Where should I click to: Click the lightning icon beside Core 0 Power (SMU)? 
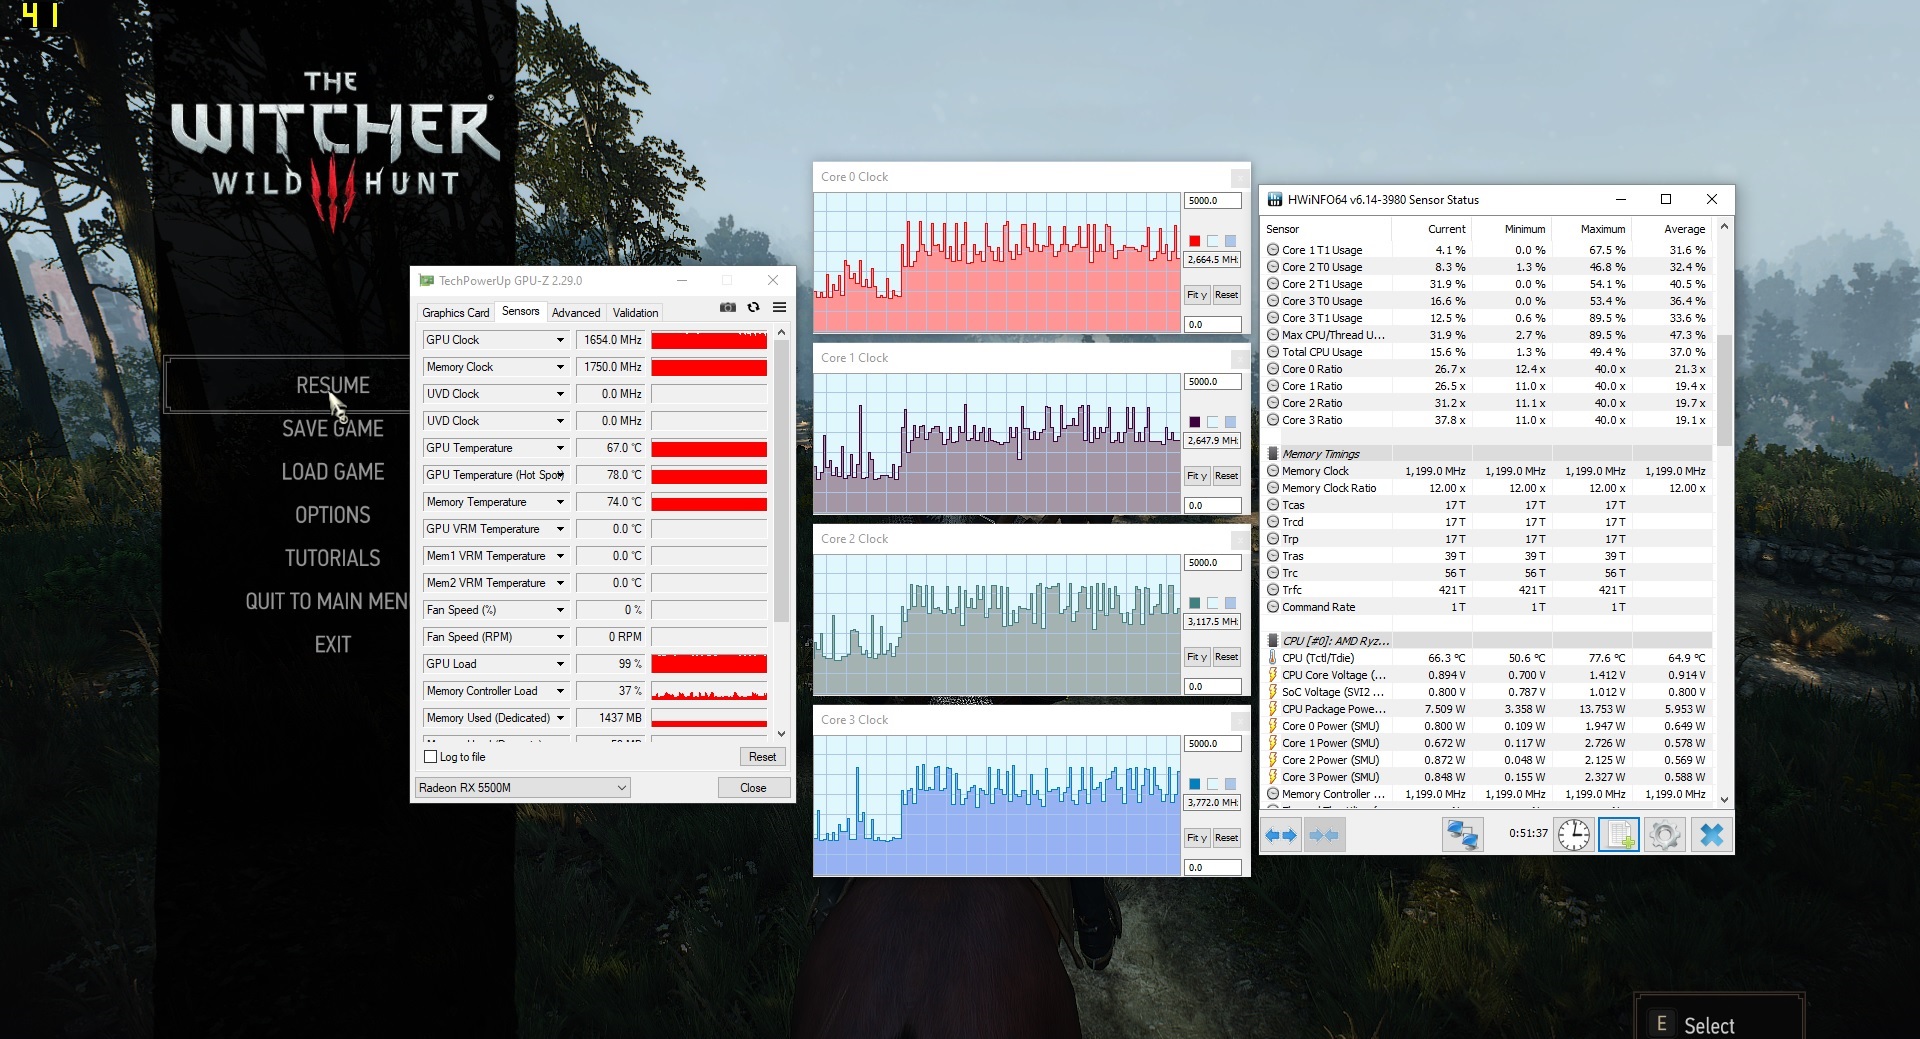tap(1273, 726)
